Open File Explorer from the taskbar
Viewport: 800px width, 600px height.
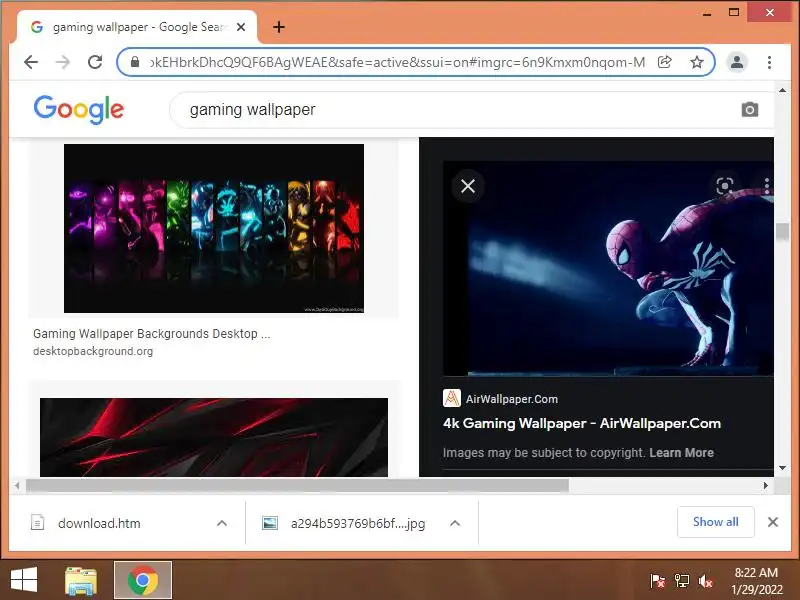click(x=81, y=581)
